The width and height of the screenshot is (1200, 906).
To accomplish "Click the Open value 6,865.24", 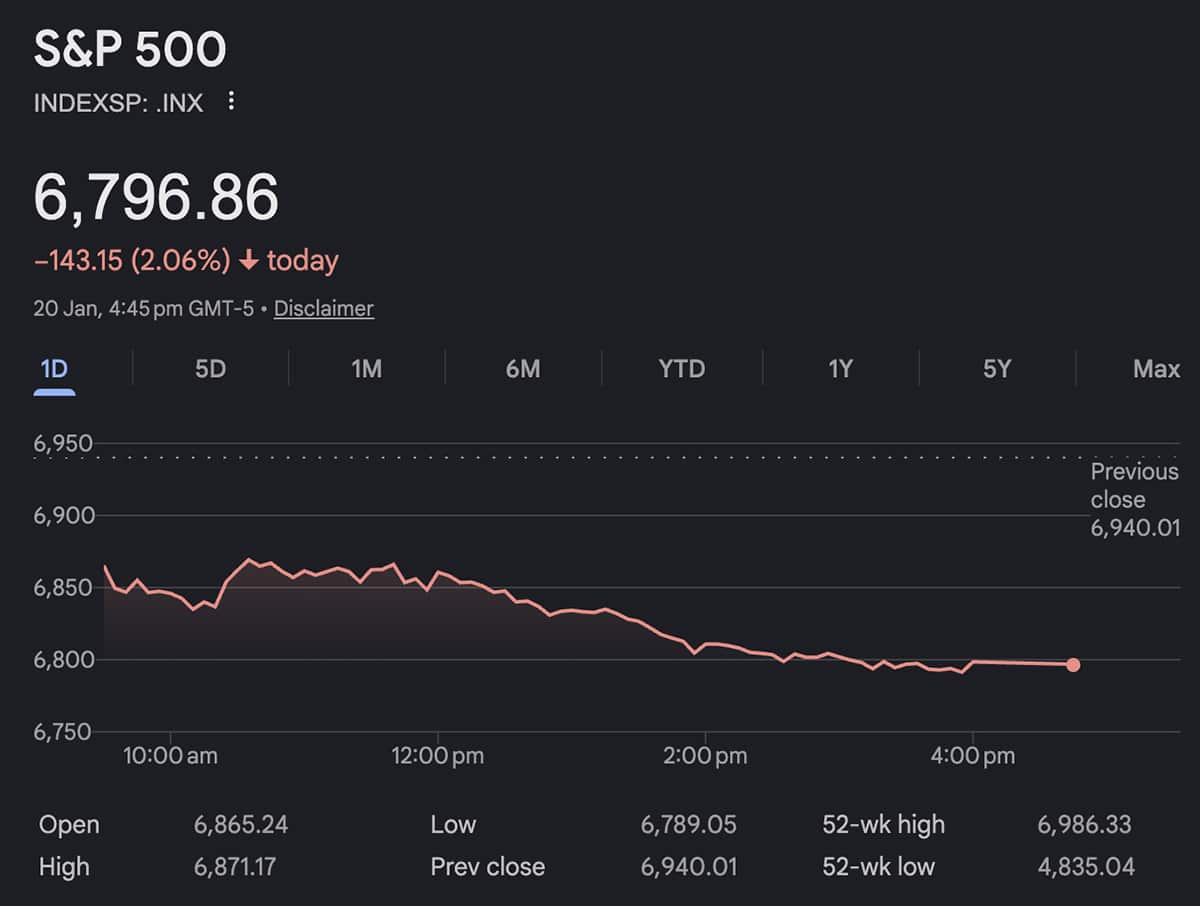I will tap(242, 824).
